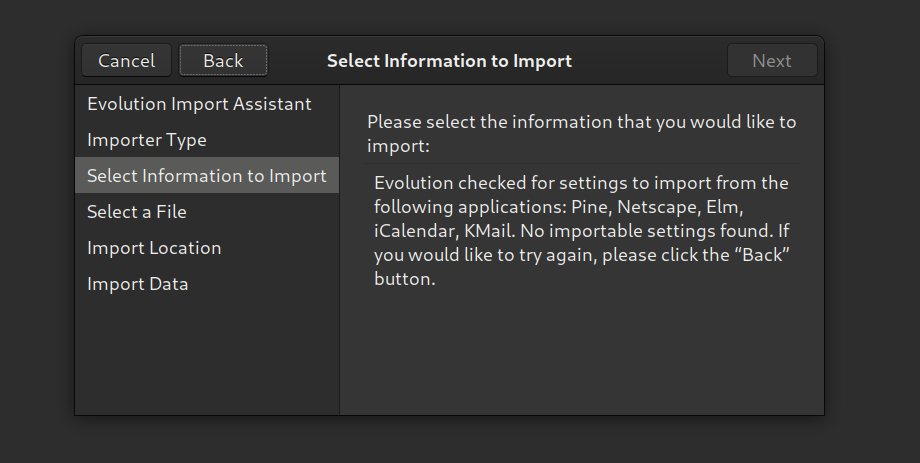Image resolution: width=920 pixels, height=463 pixels.
Task: Click the word 'iCalendar' in the message
Action: 414,231
